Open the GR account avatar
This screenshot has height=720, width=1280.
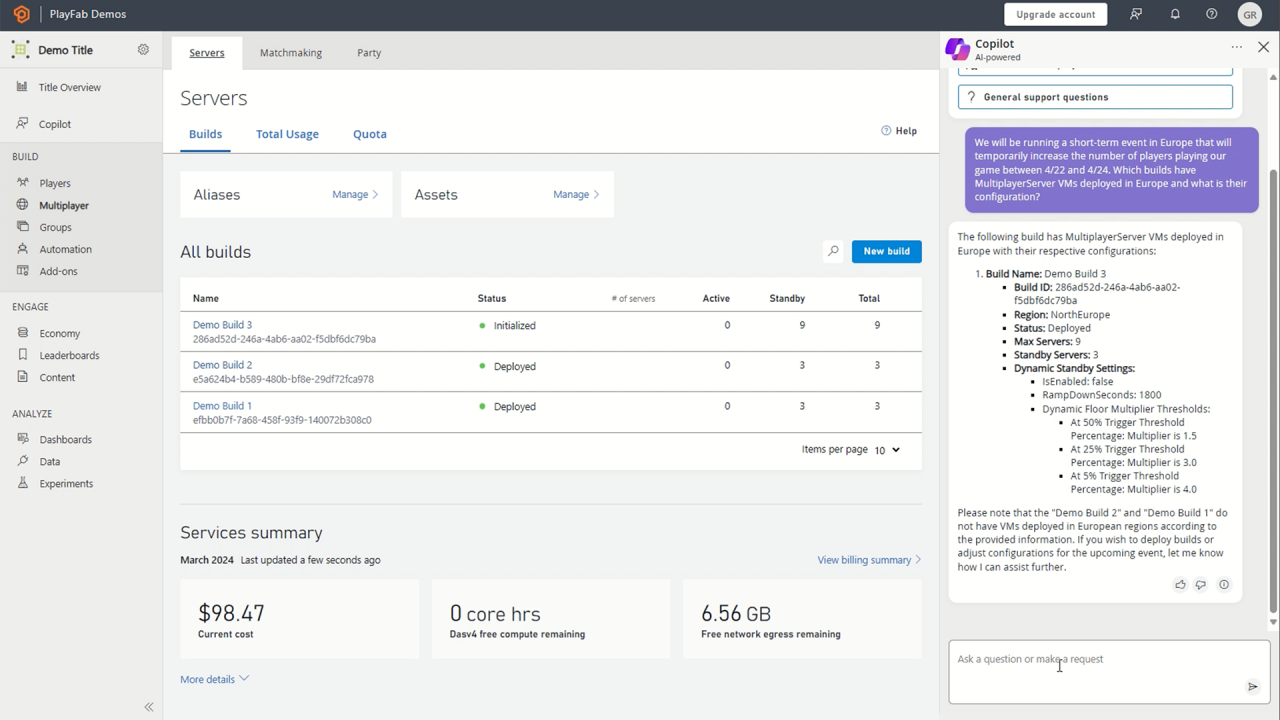[1250, 15]
